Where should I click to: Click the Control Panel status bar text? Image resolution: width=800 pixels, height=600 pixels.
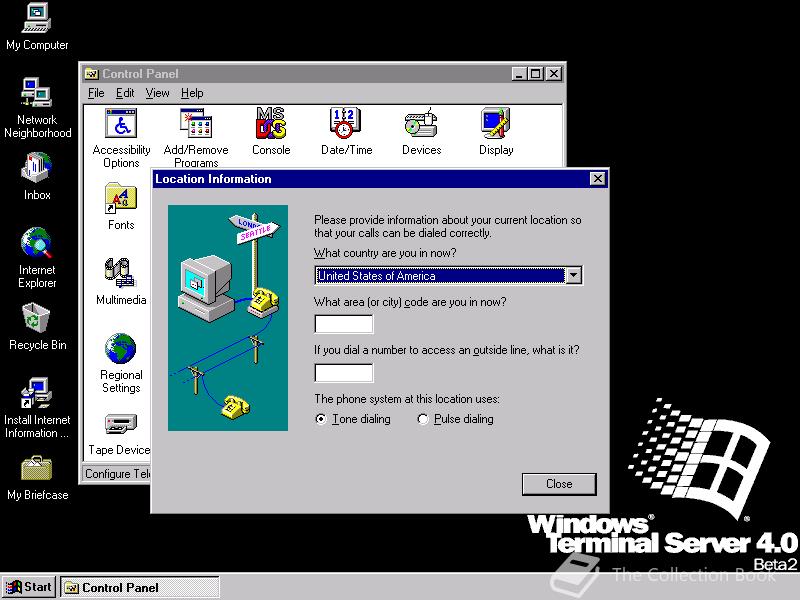pyautogui.click(x=118, y=474)
